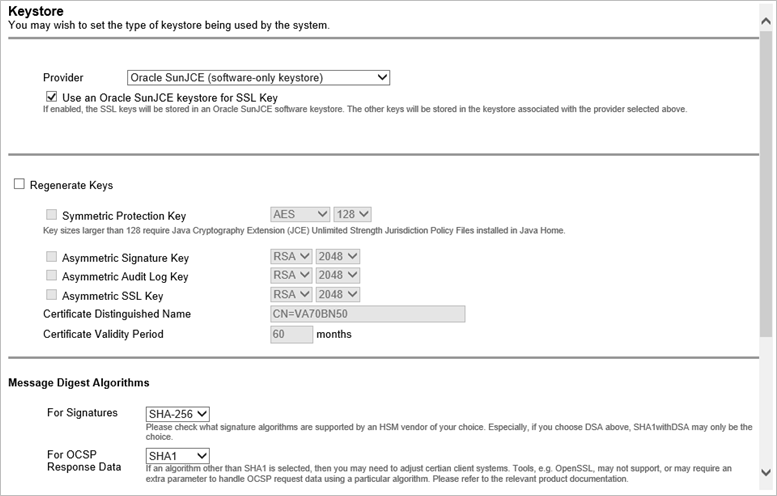777x496 pixels.
Task: Check the Symmetric Protection Key checkbox
Action: 51,215
